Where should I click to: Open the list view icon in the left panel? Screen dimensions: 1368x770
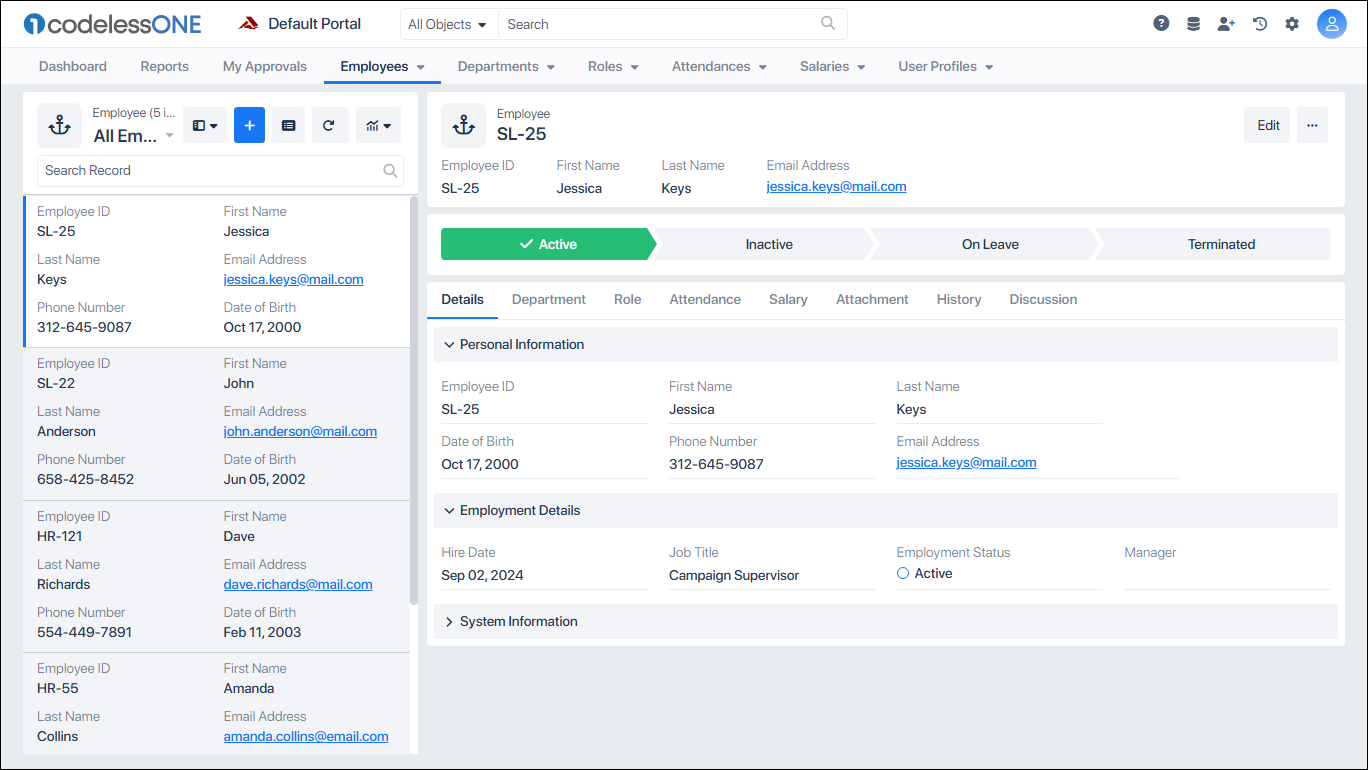click(x=288, y=125)
